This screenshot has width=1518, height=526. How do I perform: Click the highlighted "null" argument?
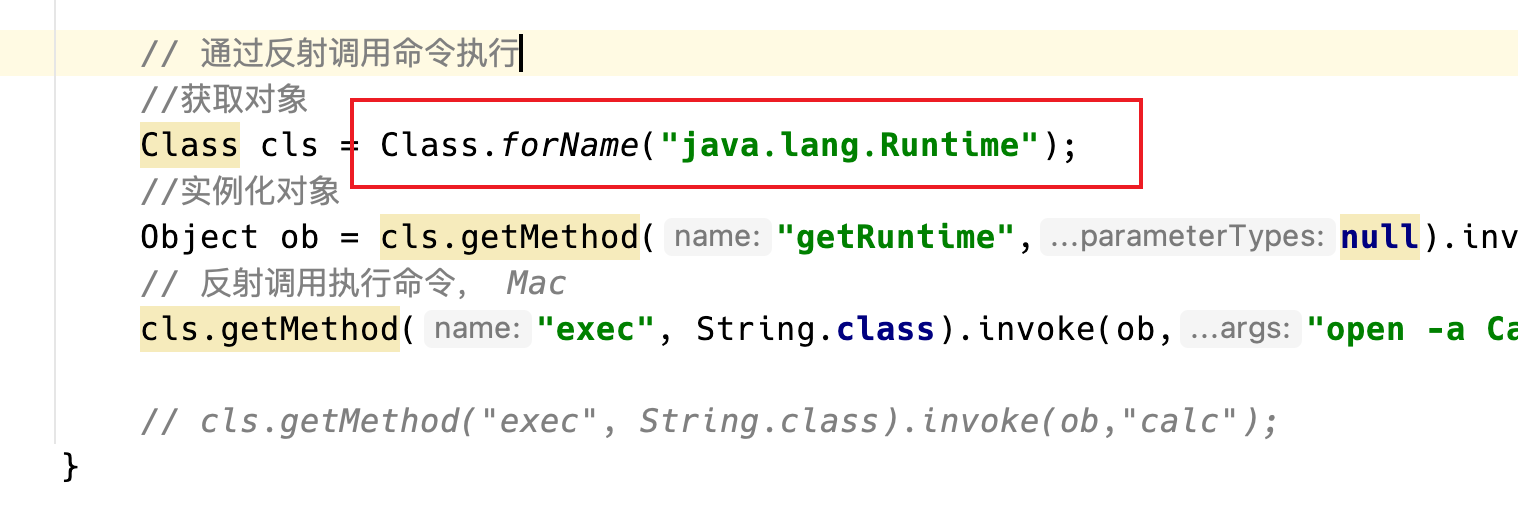pos(1379,237)
